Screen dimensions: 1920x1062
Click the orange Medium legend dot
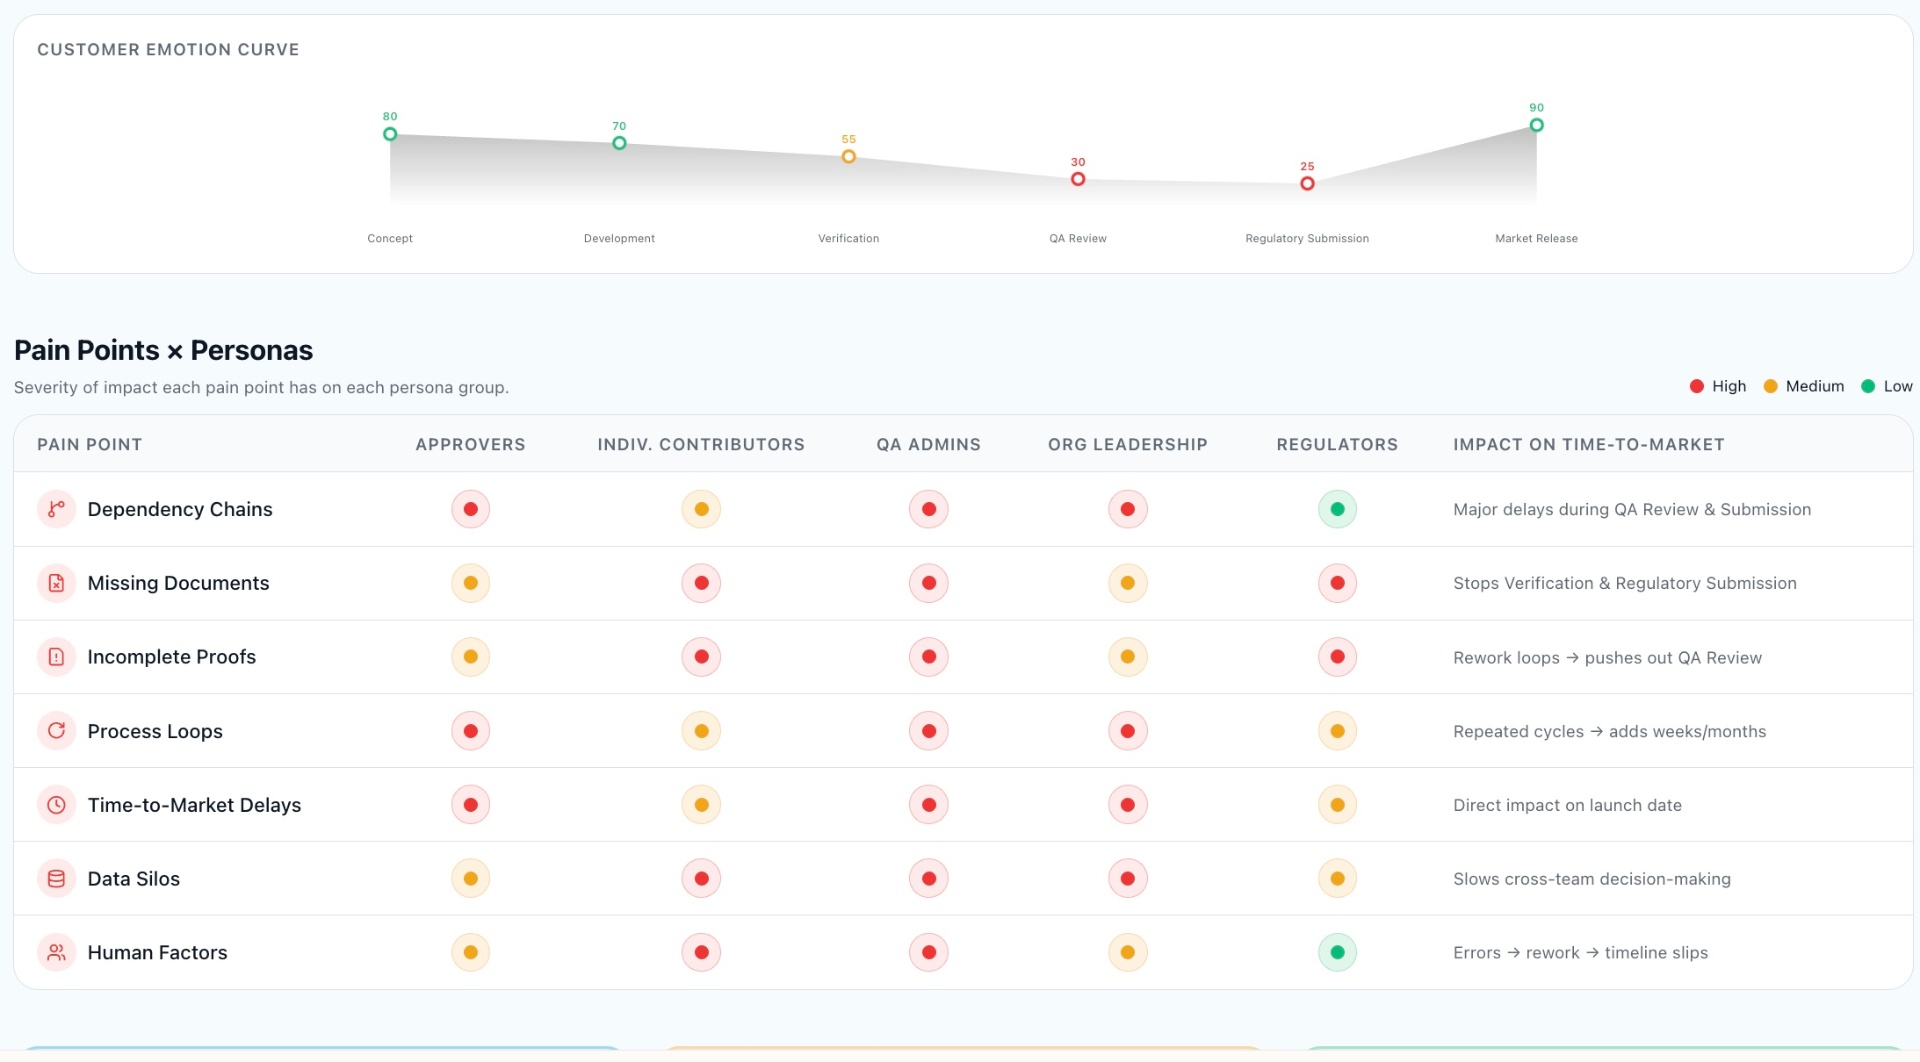tap(1770, 386)
